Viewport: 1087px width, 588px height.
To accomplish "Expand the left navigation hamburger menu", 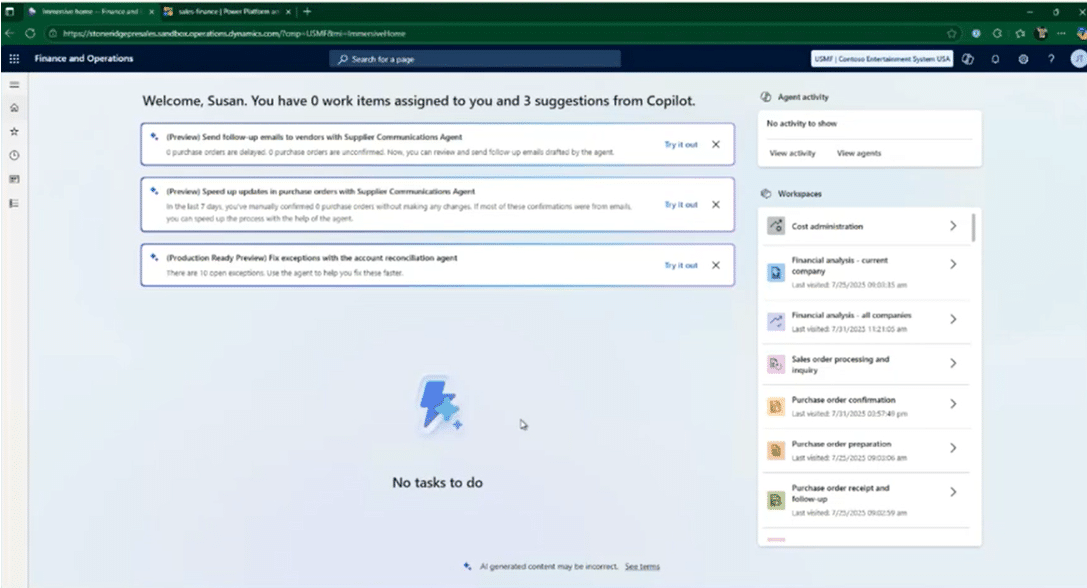I will click(x=14, y=84).
